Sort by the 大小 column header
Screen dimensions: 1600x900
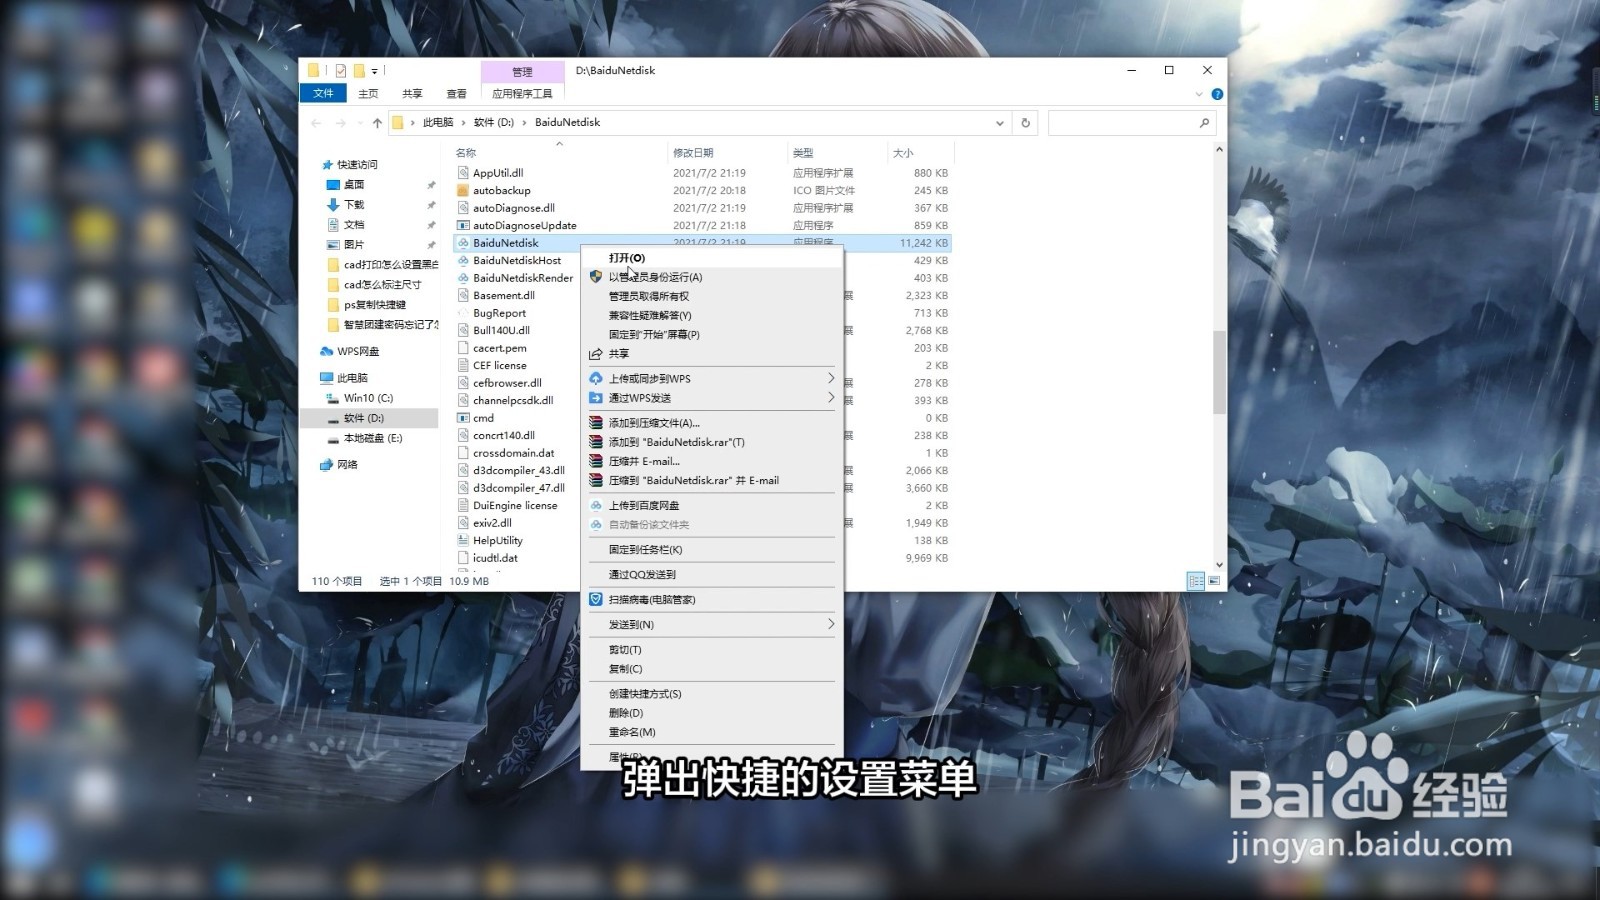903,153
